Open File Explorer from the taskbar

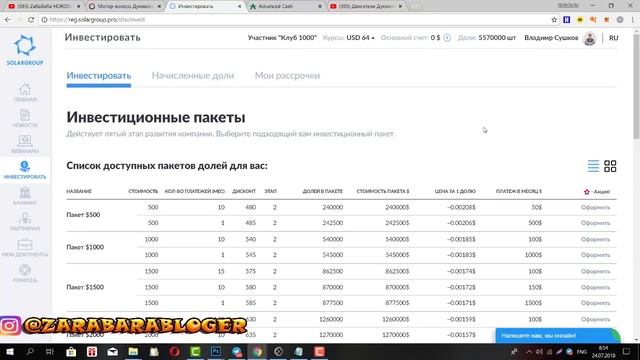click(x=133, y=351)
